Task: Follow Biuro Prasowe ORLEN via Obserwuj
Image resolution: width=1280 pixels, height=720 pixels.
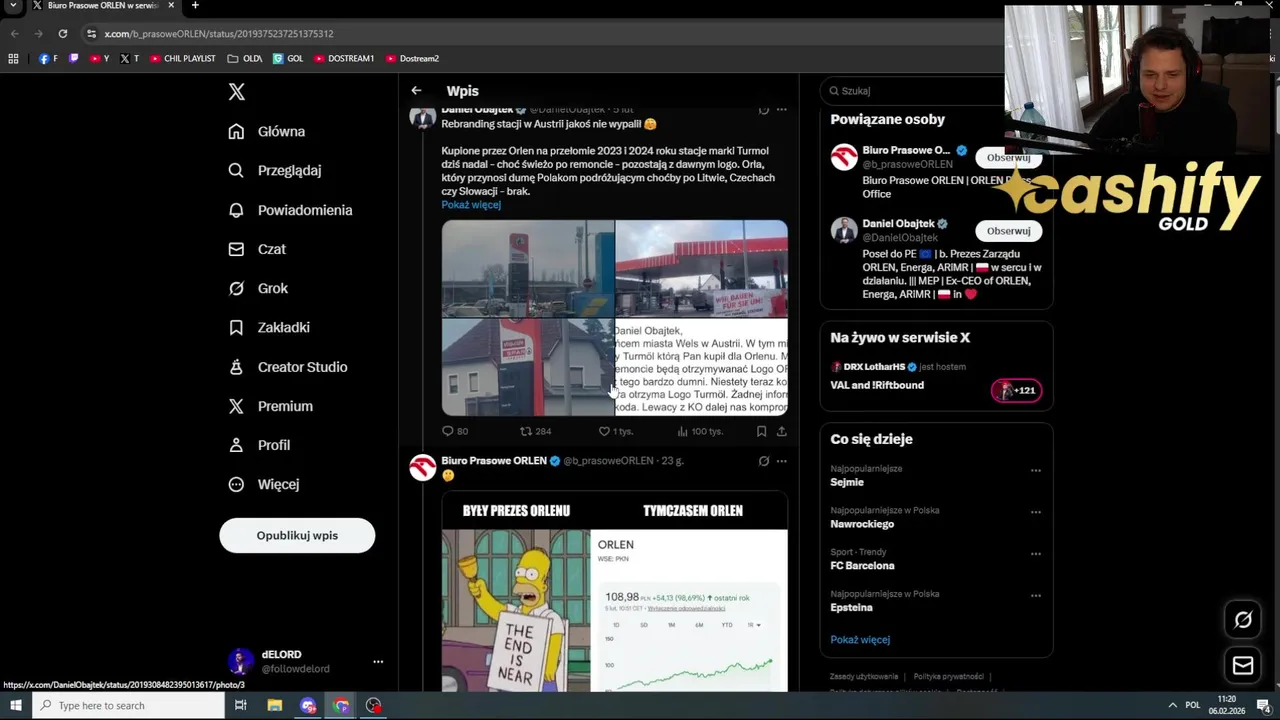Action: click(x=1008, y=158)
